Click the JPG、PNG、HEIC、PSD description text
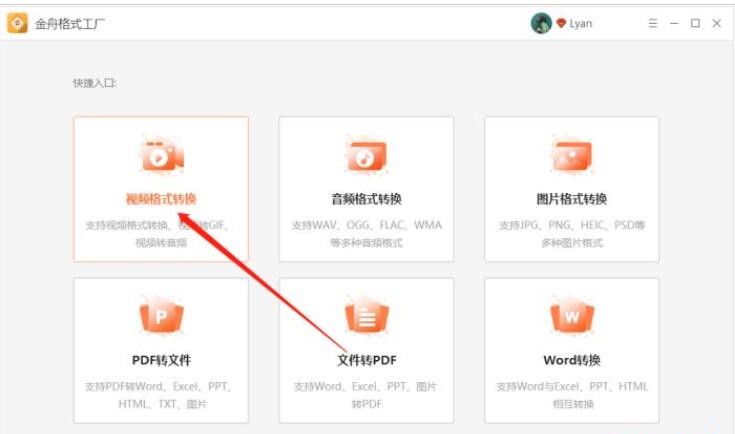Image resolution: width=735 pixels, height=434 pixels. (x=571, y=225)
